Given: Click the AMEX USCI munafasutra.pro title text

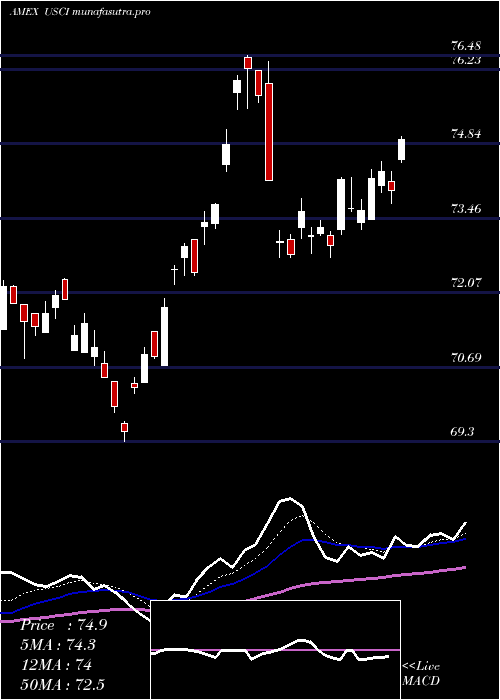Looking at the screenshot, I should coord(80,12).
